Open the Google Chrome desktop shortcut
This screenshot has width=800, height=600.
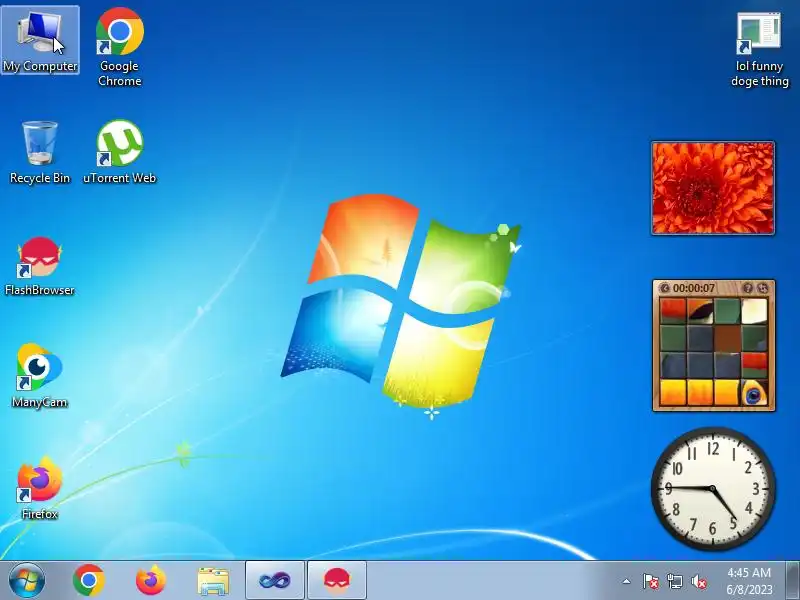119,47
